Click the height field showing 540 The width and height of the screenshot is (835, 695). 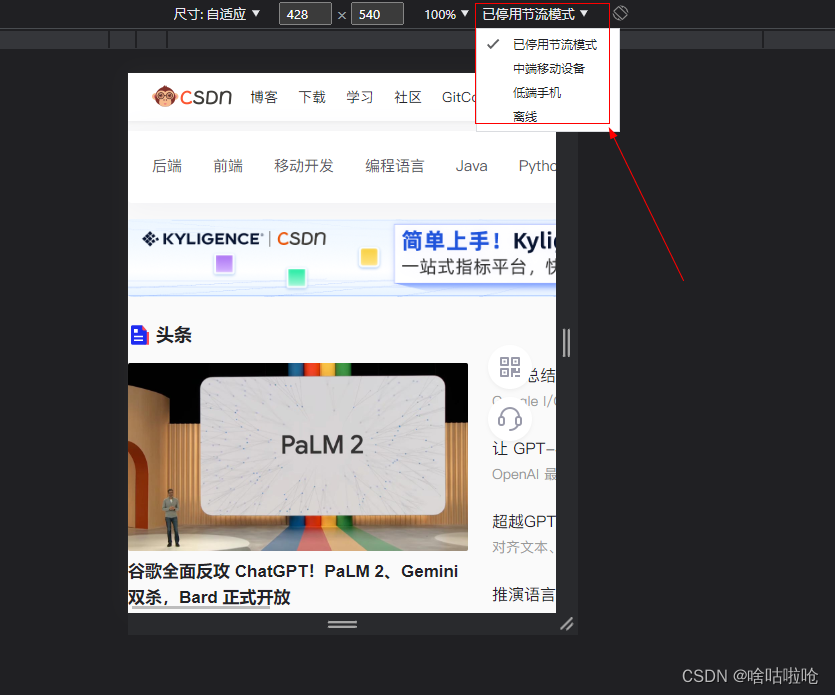pos(378,14)
